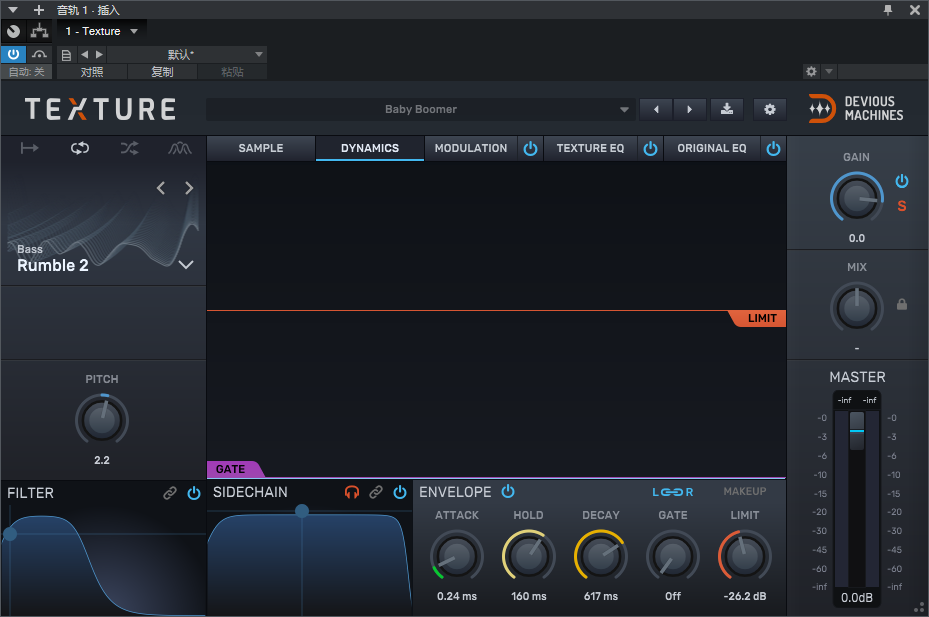
Task: Select the granular waves playback mode icon
Action: tap(180, 148)
